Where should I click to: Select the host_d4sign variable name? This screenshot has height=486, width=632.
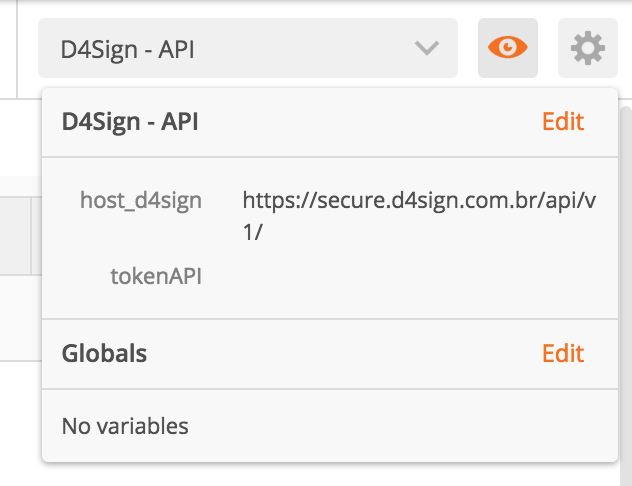coord(141,200)
